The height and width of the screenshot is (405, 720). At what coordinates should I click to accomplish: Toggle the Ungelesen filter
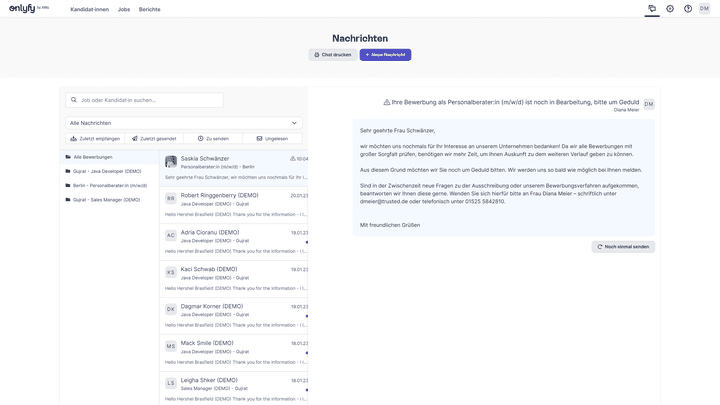click(x=272, y=138)
